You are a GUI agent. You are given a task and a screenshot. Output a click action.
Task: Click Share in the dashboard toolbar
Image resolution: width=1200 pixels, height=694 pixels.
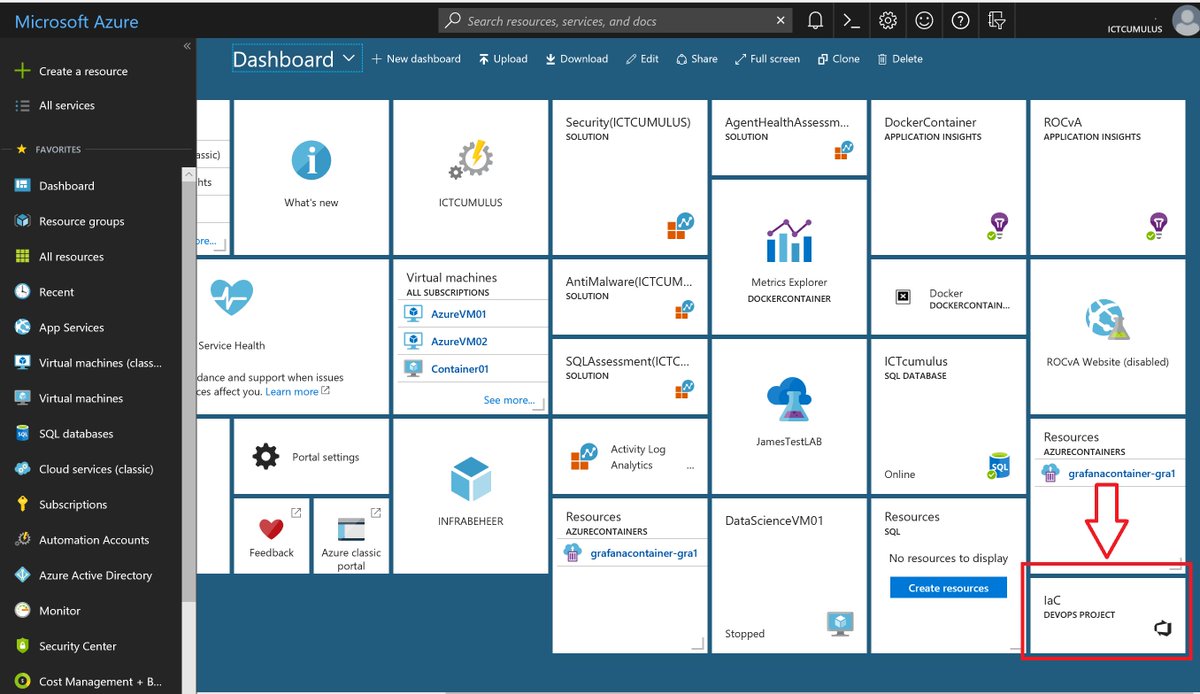click(x=697, y=59)
